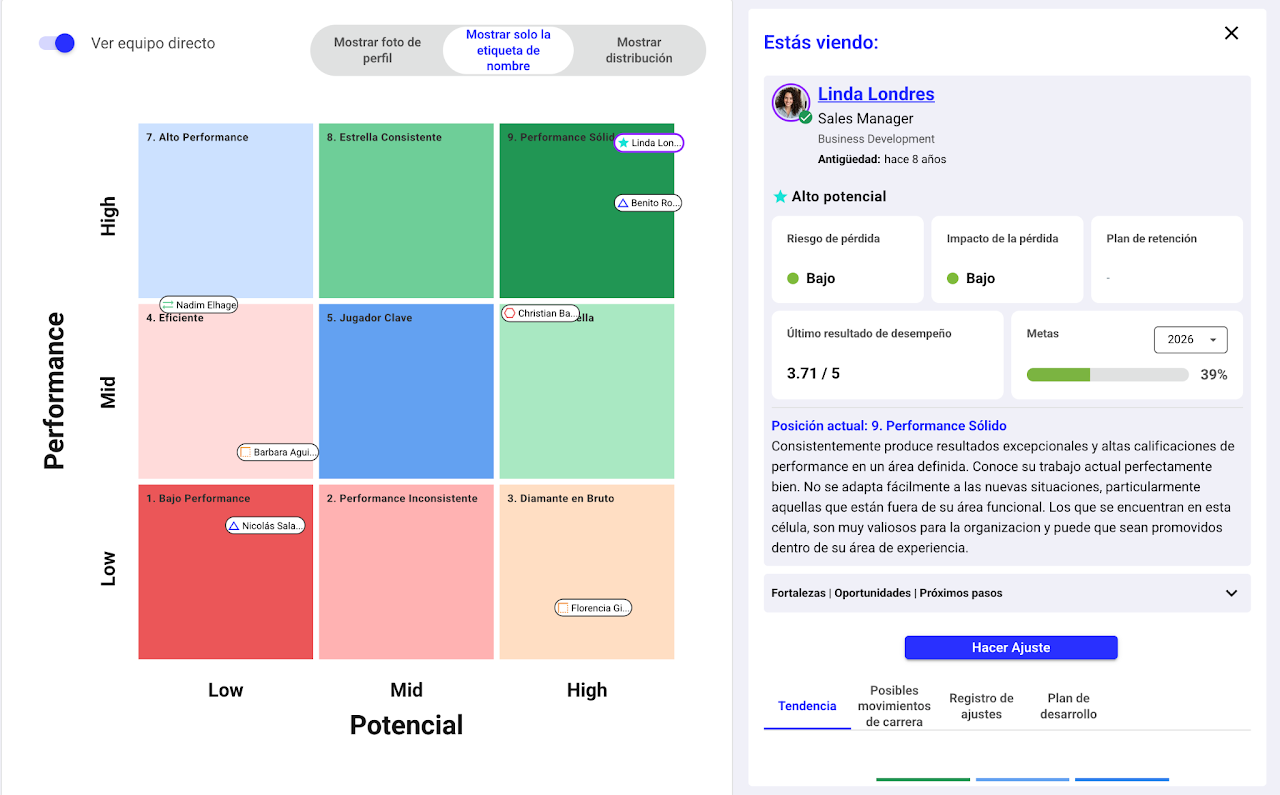The height and width of the screenshot is (795, 1280).
Task: Switch to the Tendencia tab
Action: coord(807,706)
